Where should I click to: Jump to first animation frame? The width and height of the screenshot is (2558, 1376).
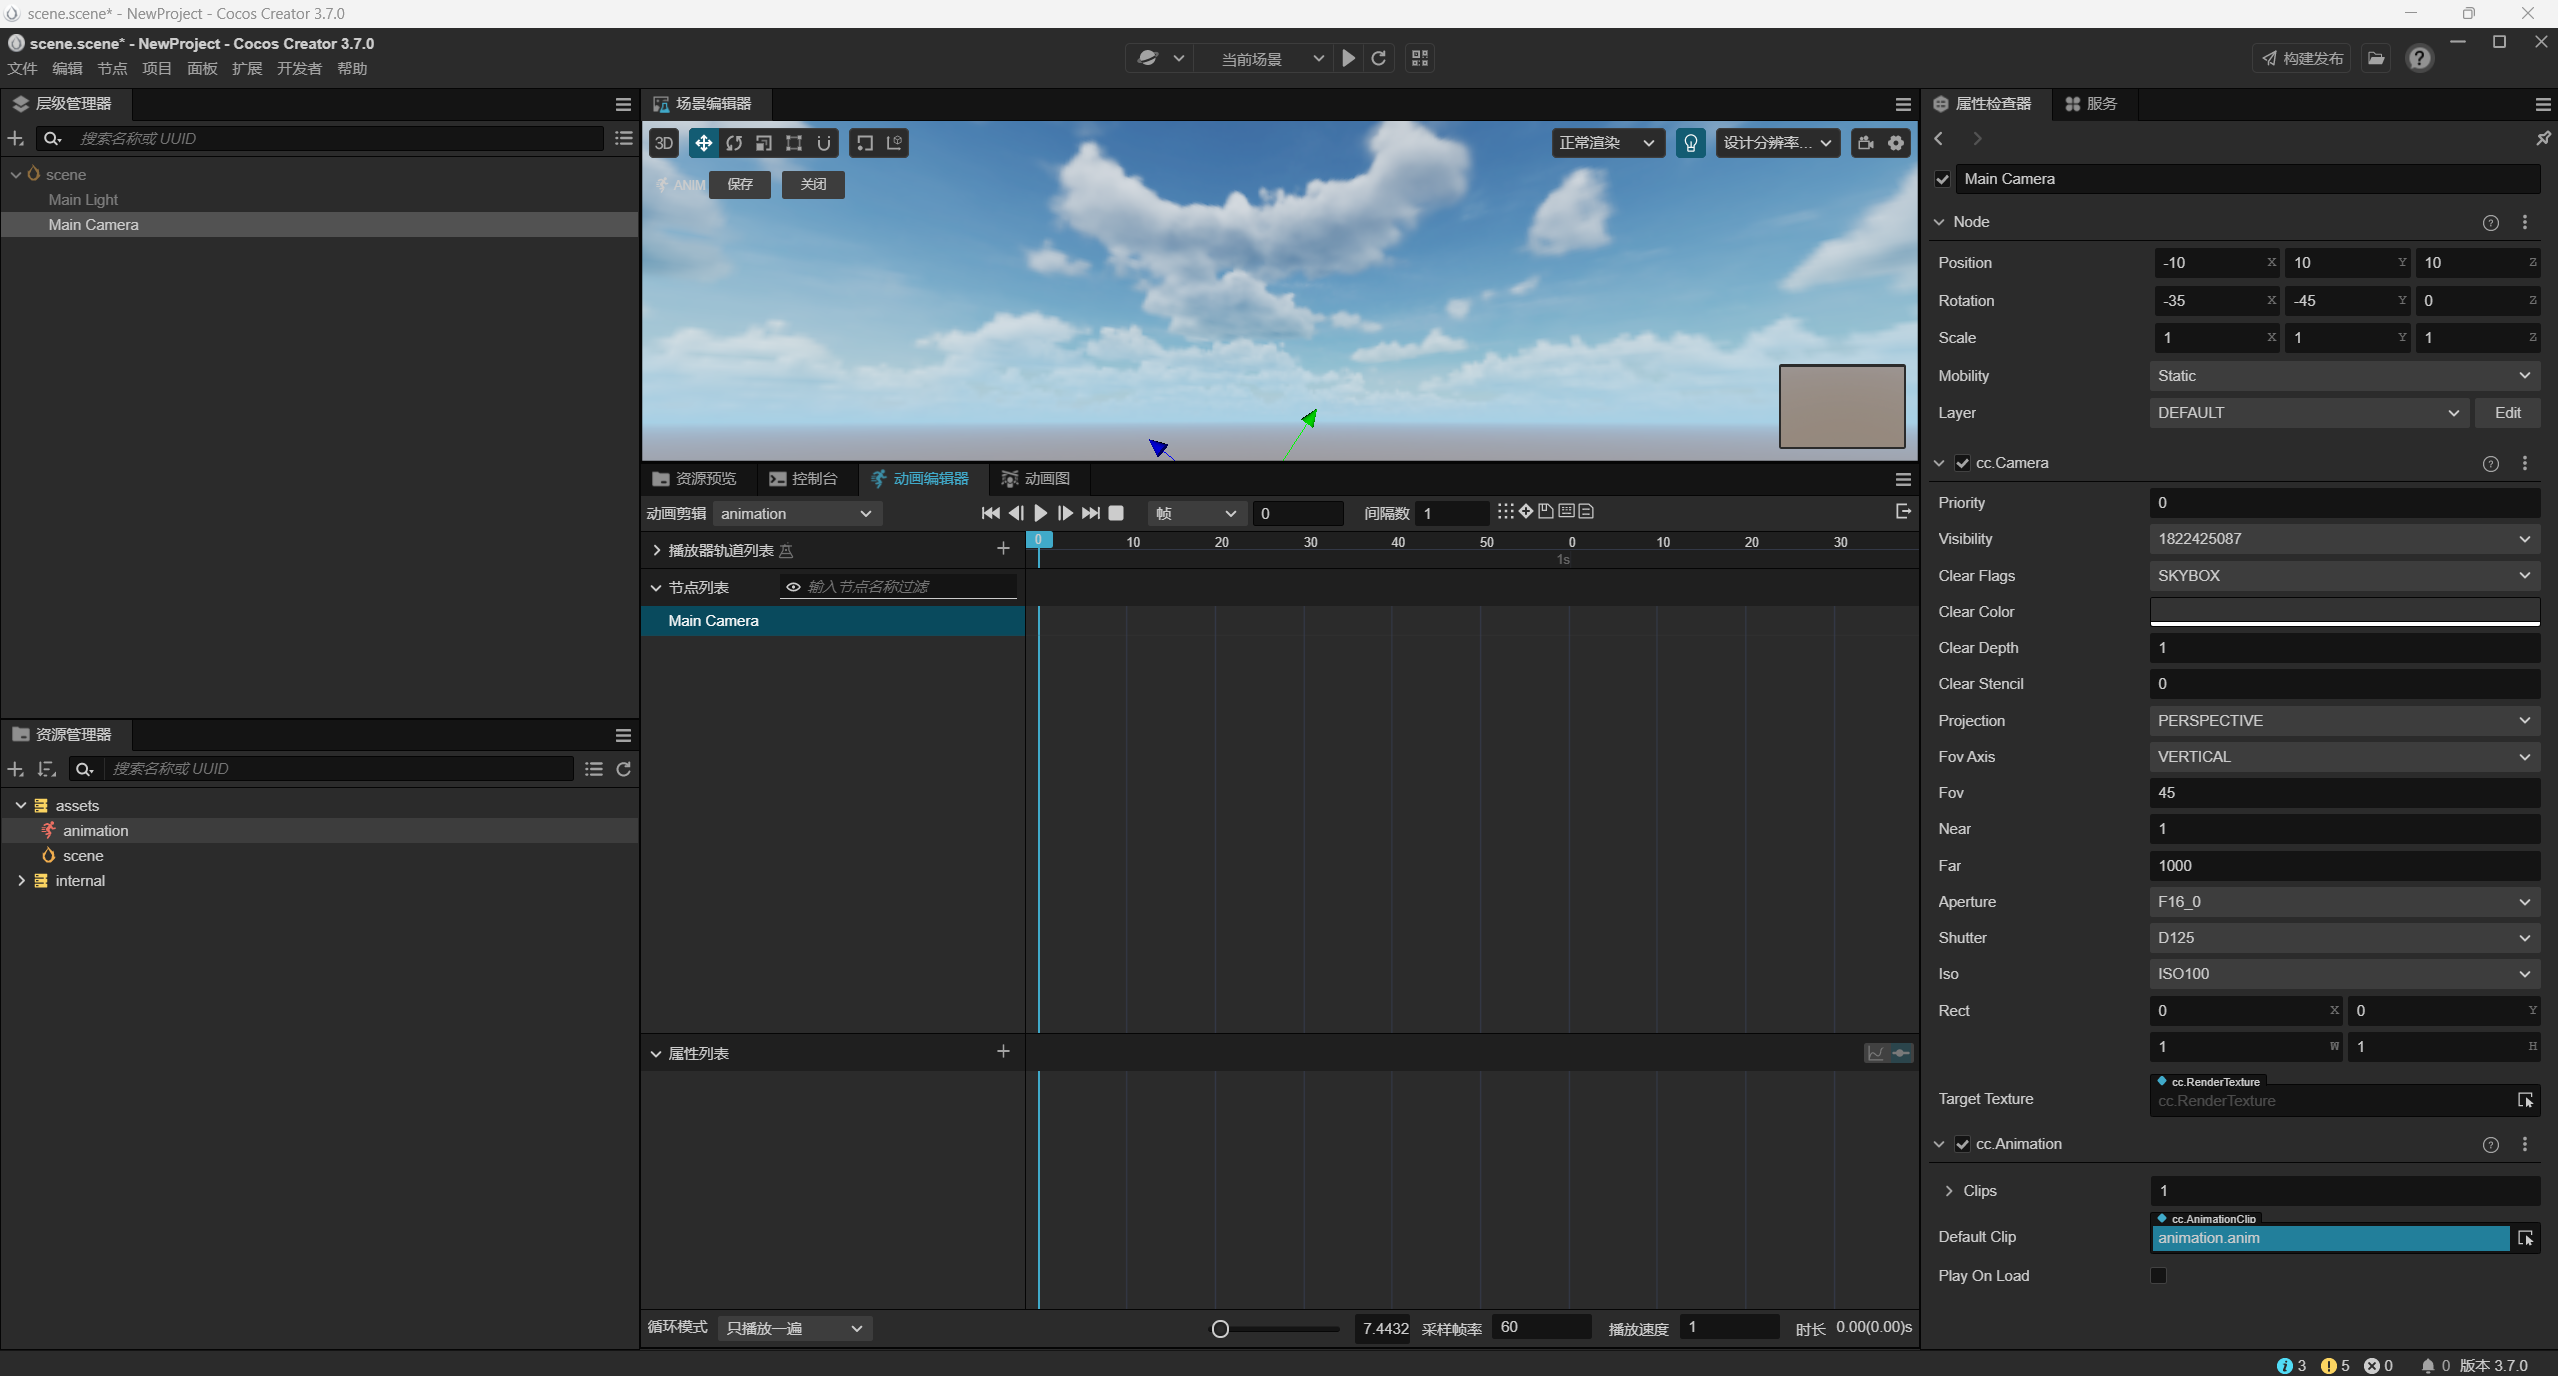[x=990, y=513]
